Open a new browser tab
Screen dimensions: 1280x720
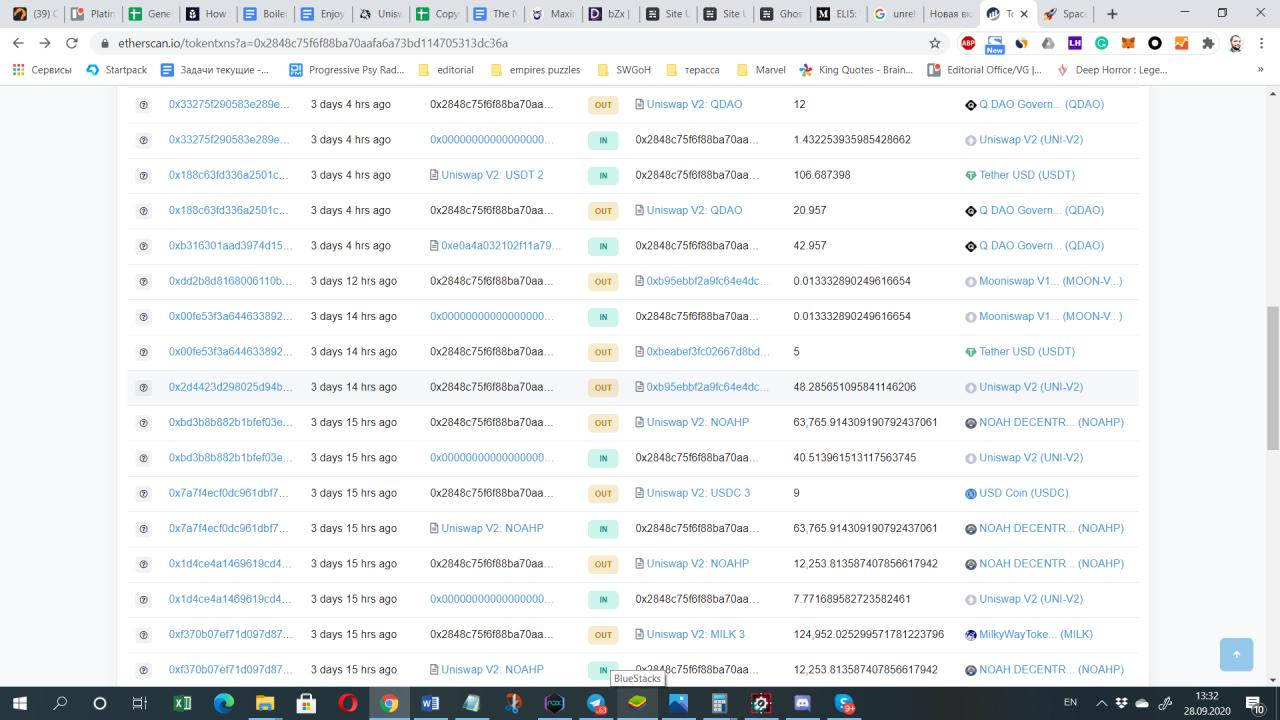[1112, 14]
